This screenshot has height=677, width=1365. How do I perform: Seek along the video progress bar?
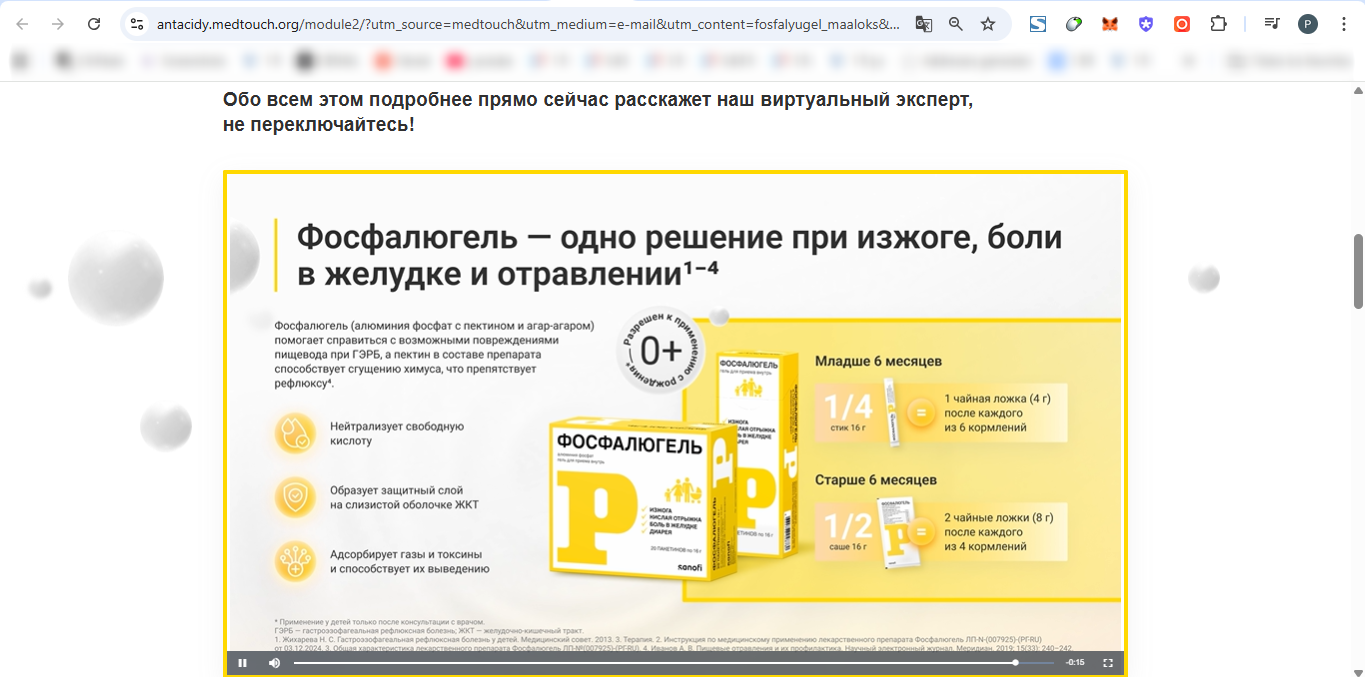coord(674,662)
